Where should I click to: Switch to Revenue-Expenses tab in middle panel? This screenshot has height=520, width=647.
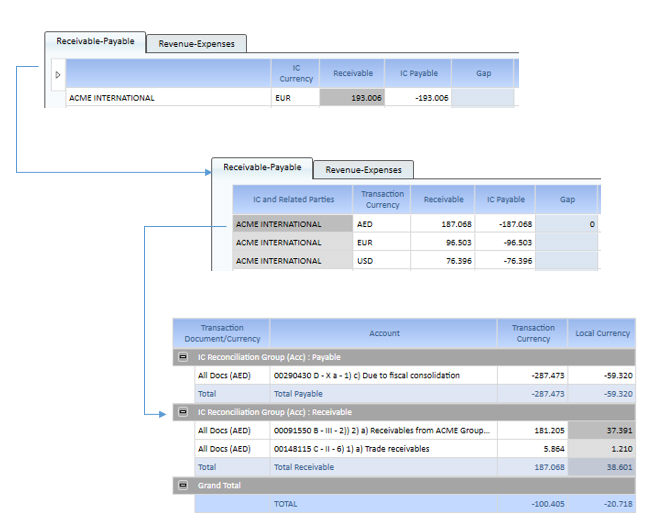[x=363, y=170]
